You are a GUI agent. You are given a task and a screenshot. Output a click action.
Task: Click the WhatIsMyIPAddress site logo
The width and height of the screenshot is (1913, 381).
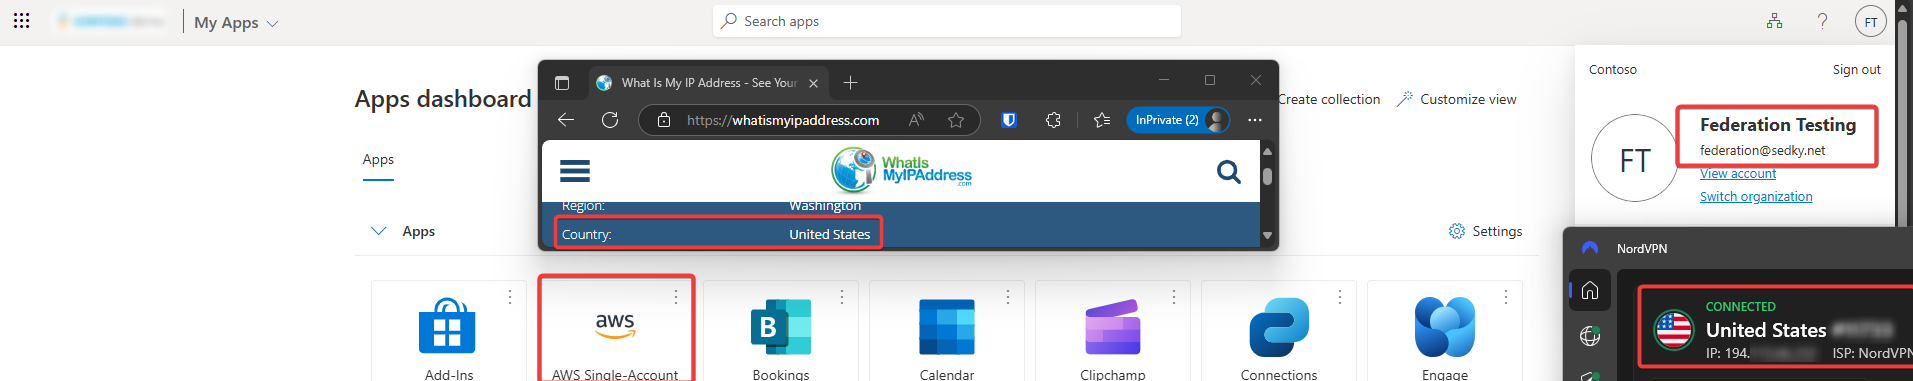(901, 170)
